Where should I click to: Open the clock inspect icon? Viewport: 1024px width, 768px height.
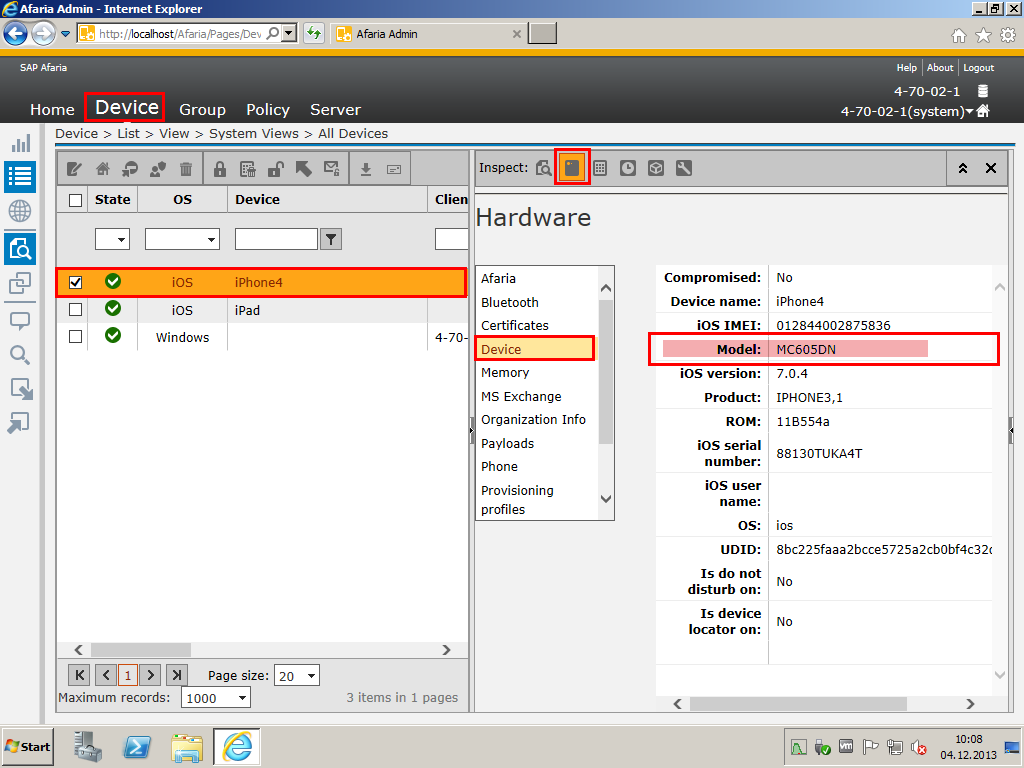[628, 168]
